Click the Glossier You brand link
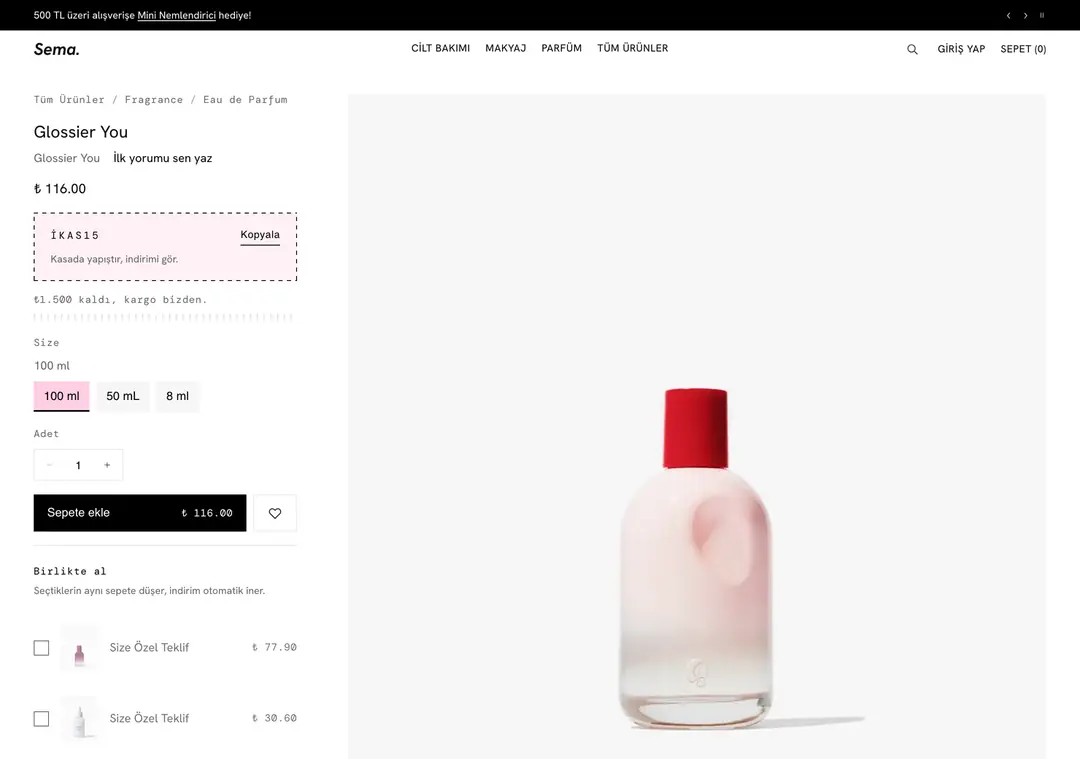 67,158
